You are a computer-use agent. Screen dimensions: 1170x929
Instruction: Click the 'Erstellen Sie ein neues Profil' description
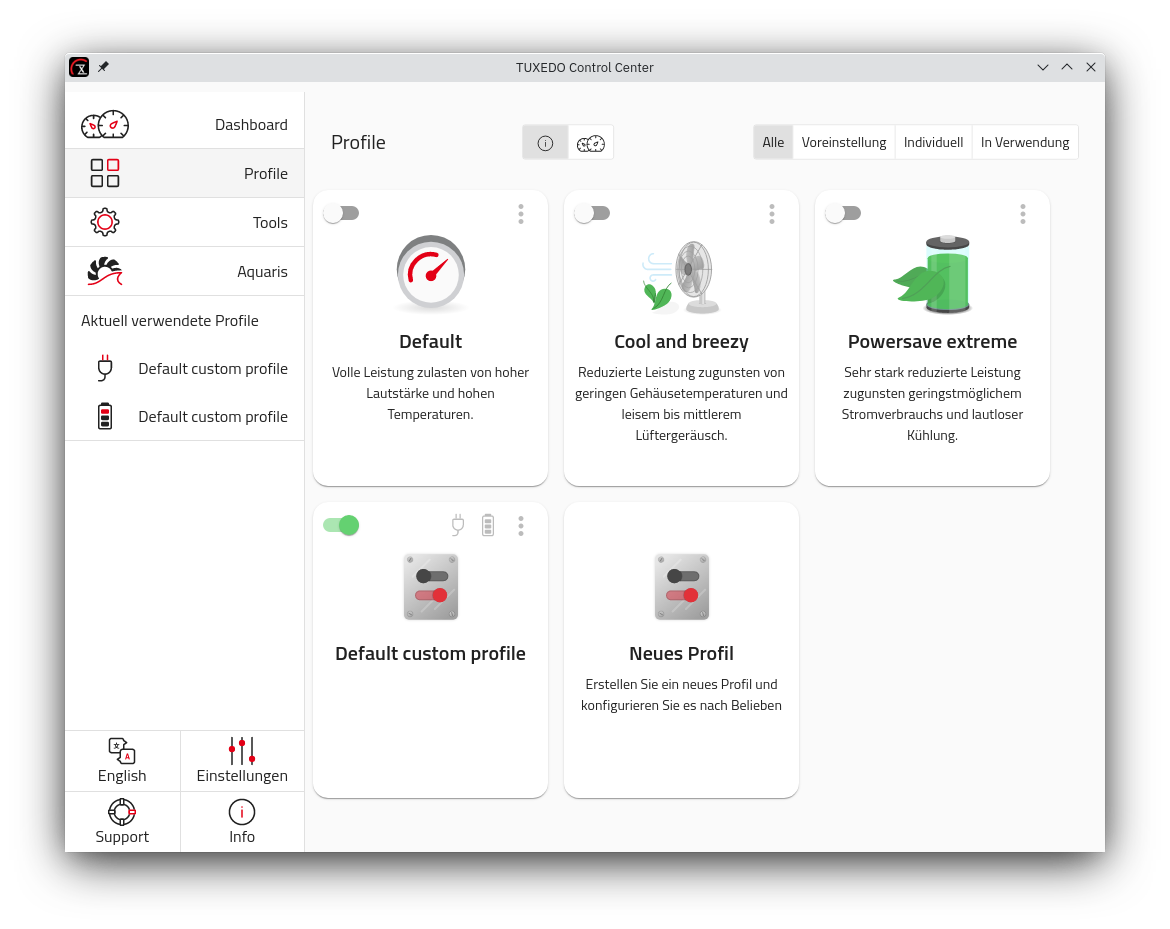coord(681,695)
